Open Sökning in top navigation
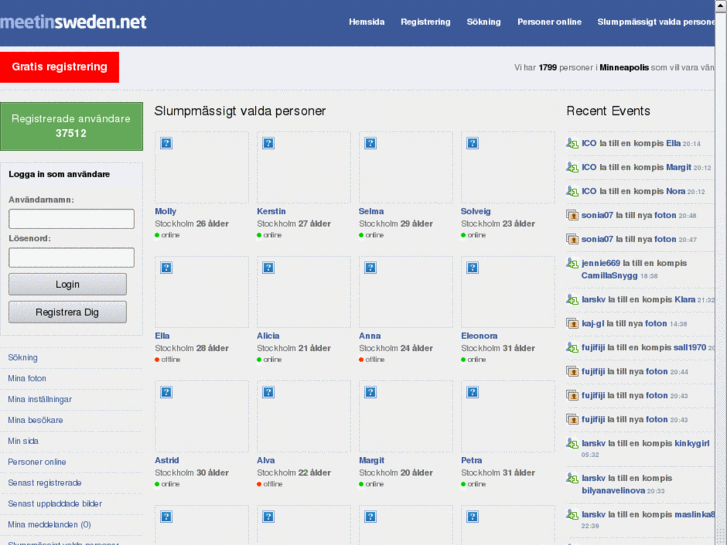The width and height of the screenshot is (727, 545). pyautogui.click(x=484, y=22)
